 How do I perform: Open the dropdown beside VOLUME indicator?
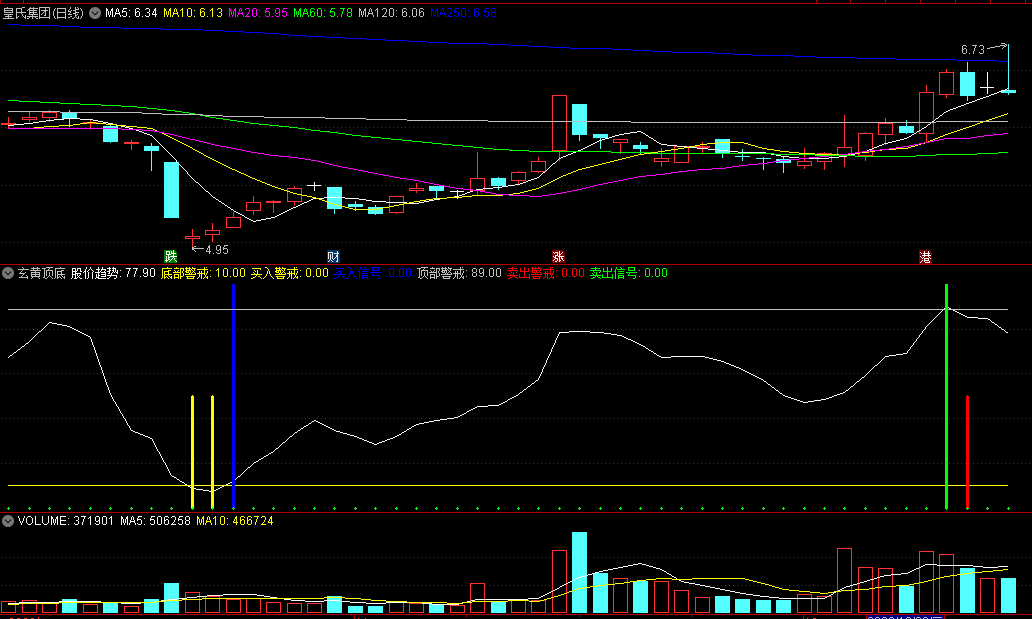coord(8,521)
